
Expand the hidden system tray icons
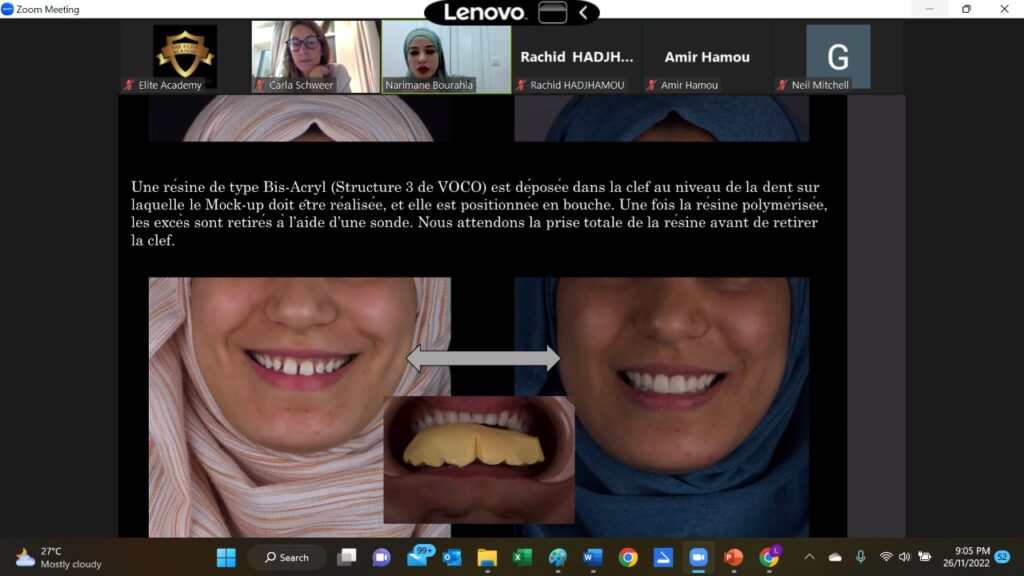(809, 557)
